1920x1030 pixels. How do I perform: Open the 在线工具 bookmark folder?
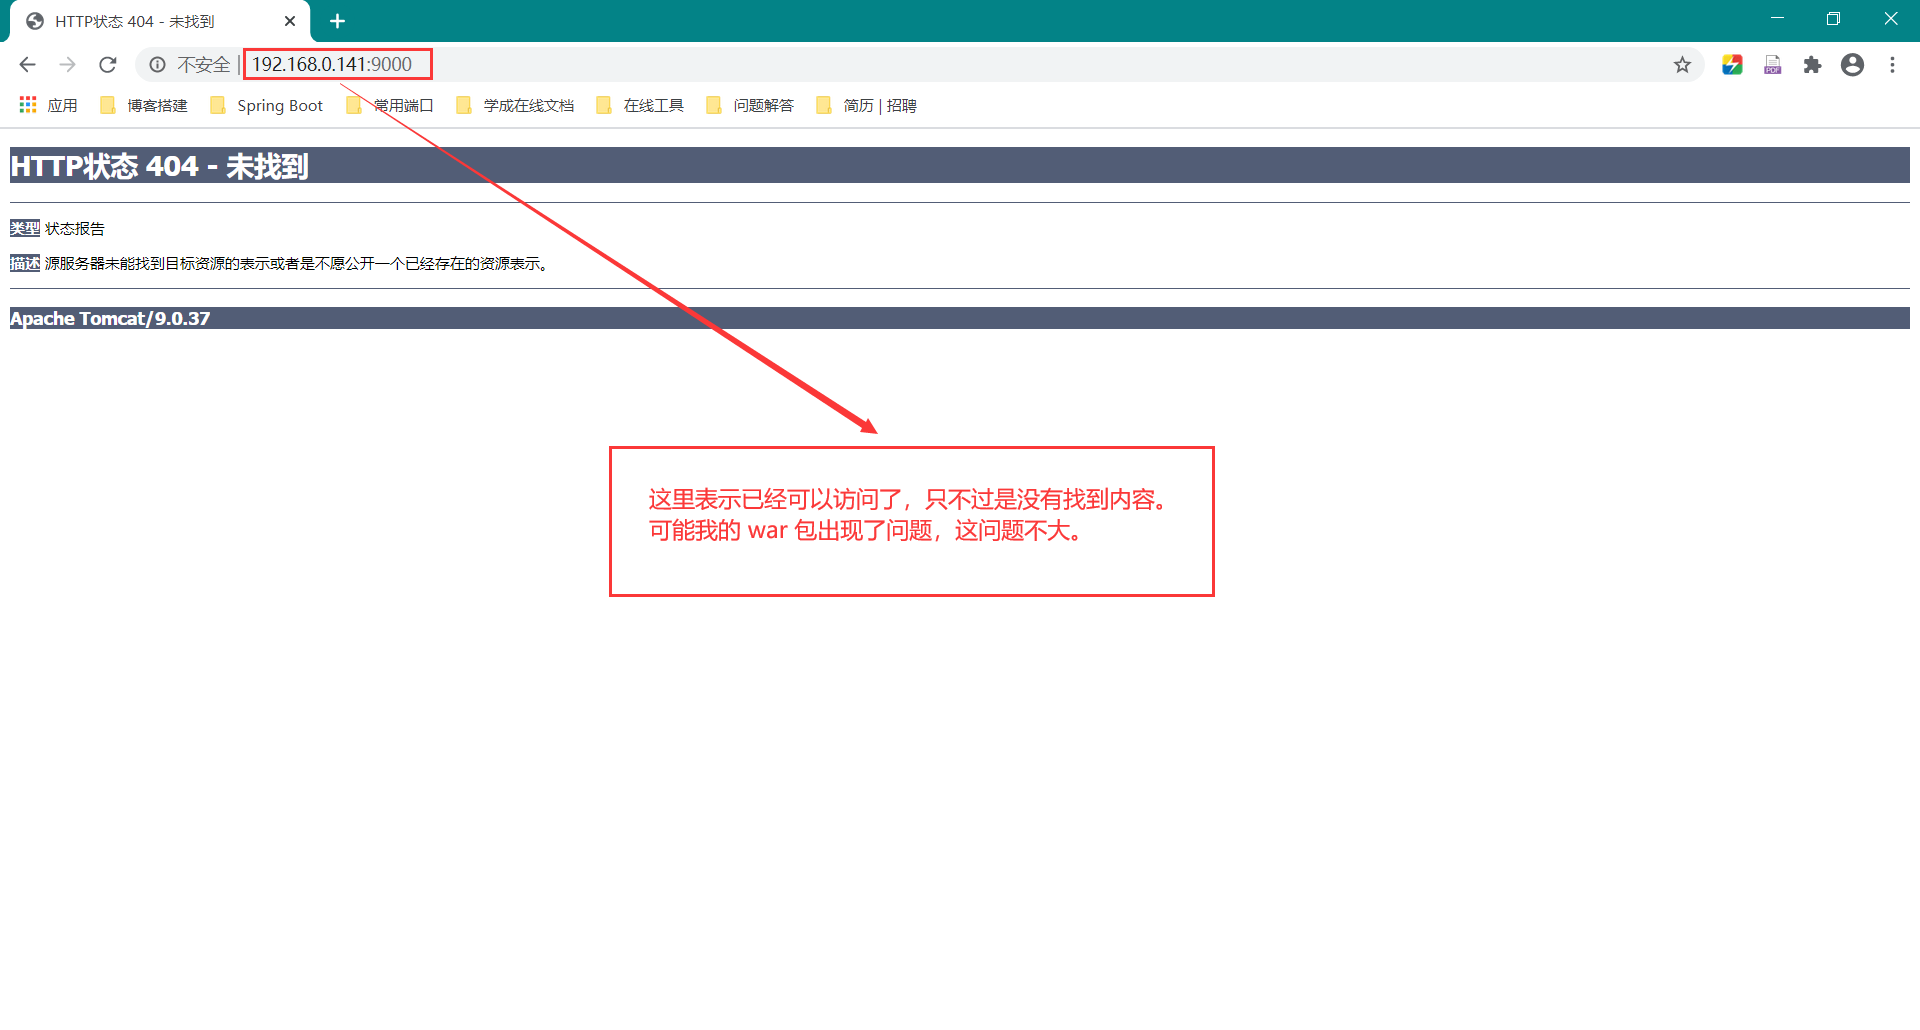tap(641, 105)
